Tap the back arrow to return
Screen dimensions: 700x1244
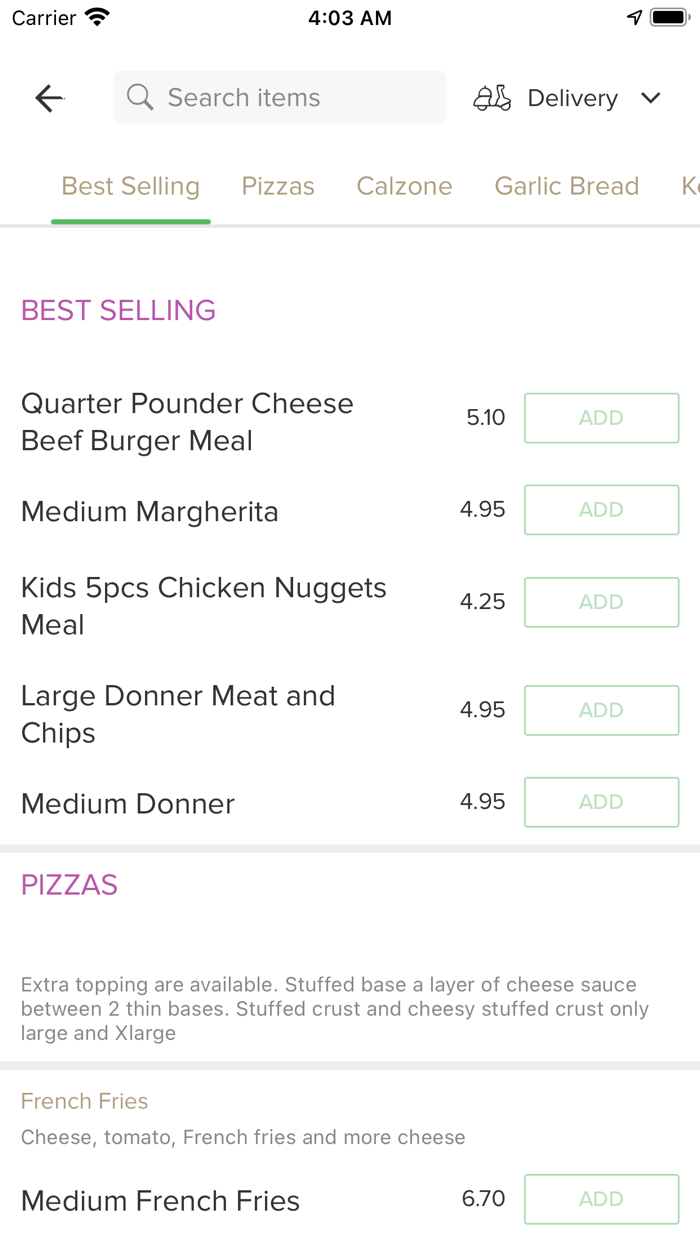48,97
